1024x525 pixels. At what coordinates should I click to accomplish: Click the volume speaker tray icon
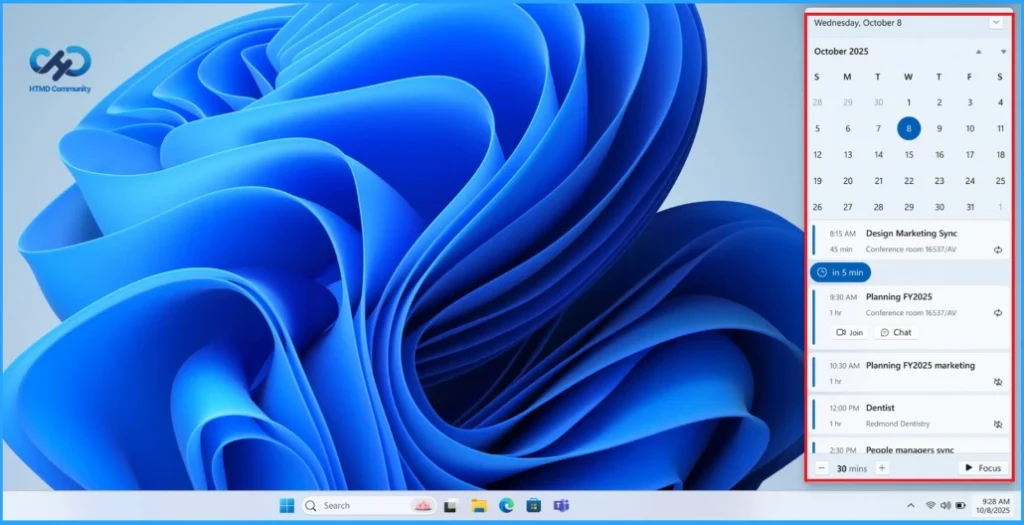(x=946, y=505)
